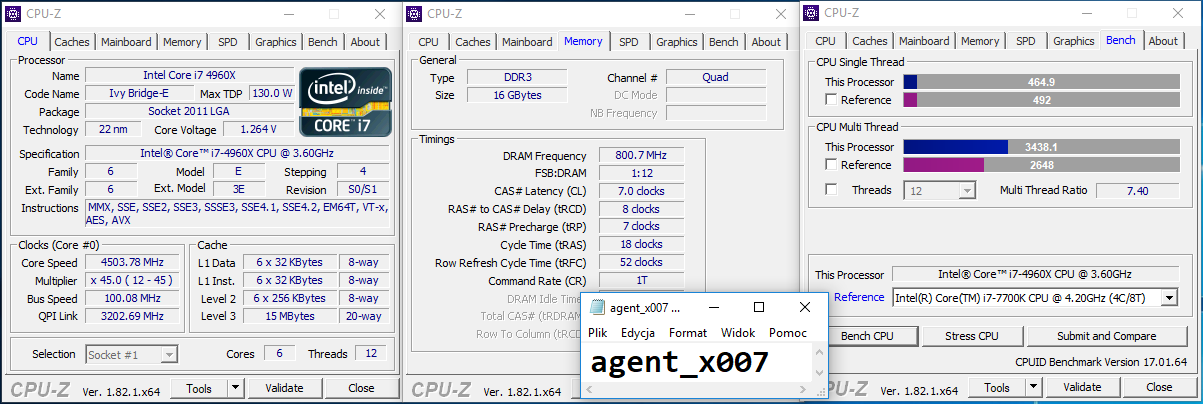The height and width of the screenshot is (404, 1203).
Task: Switch to Mainboard tab in CPU window
Action: [x=126, y=42]
